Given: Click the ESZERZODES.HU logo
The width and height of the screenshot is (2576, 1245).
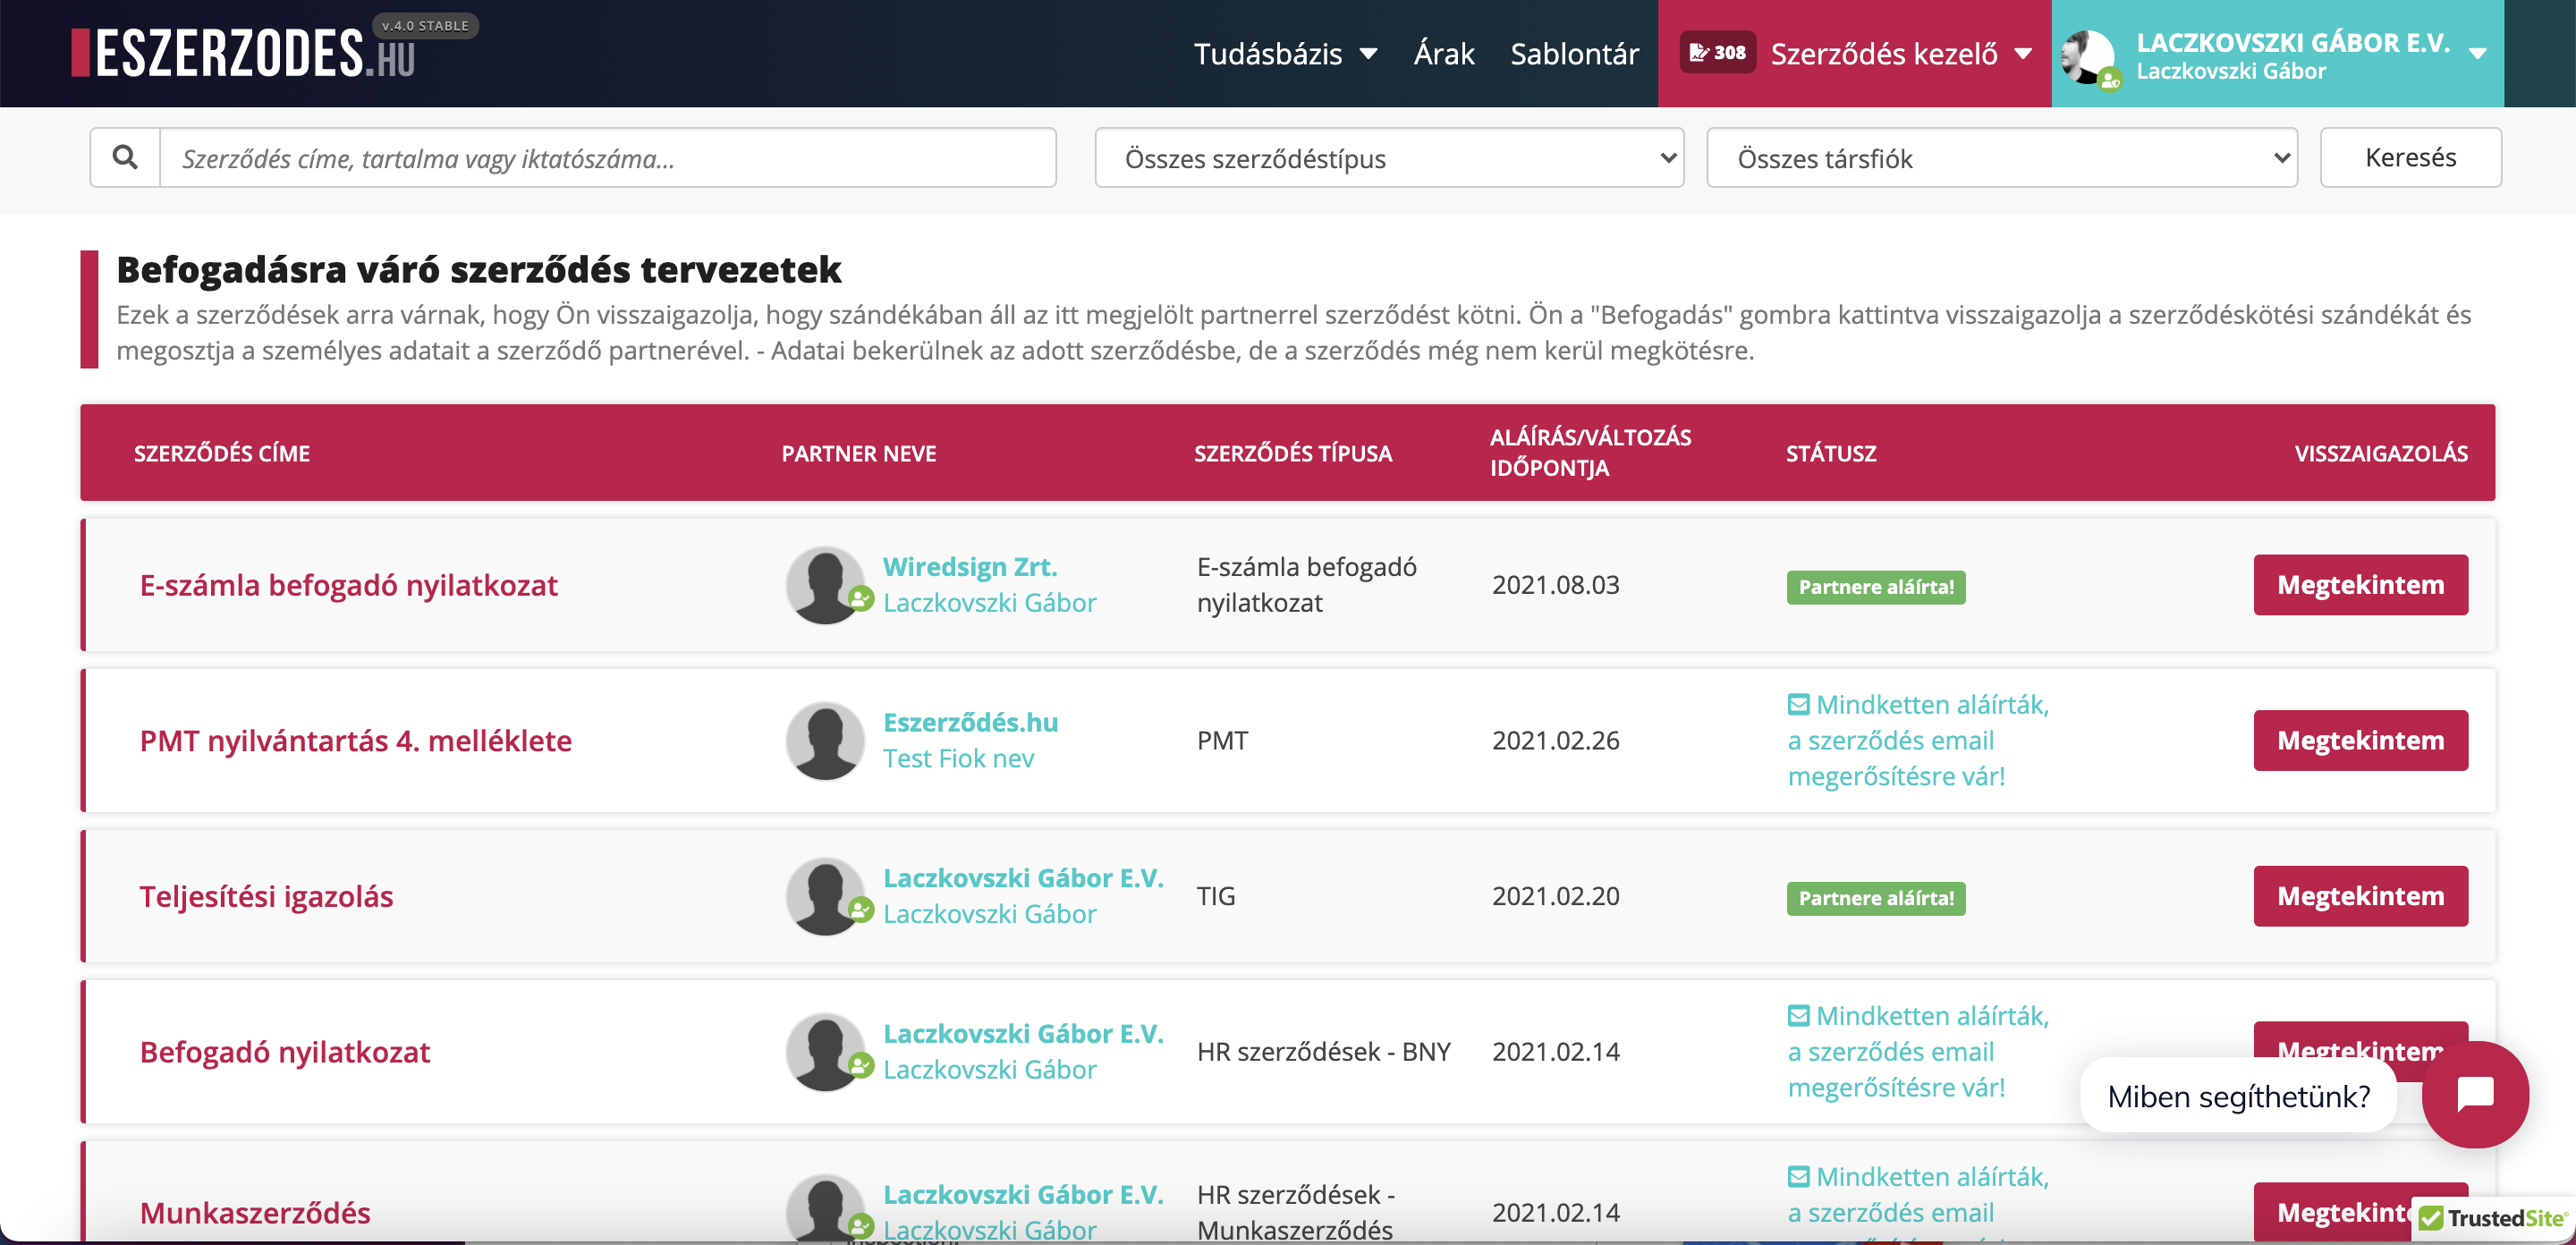Looking at the screenshot, I should point(244,53).
